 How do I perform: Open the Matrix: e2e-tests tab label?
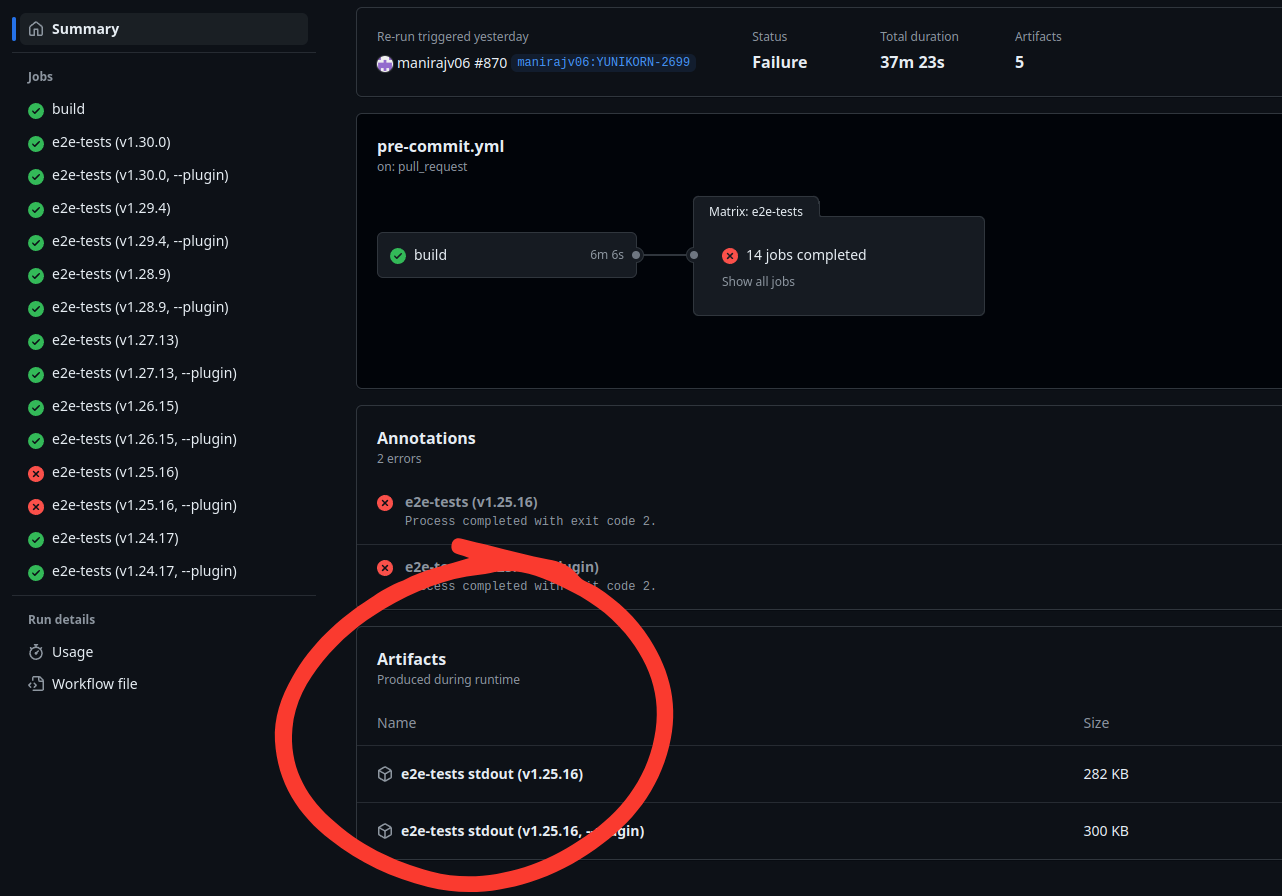[x=755, y=211]
